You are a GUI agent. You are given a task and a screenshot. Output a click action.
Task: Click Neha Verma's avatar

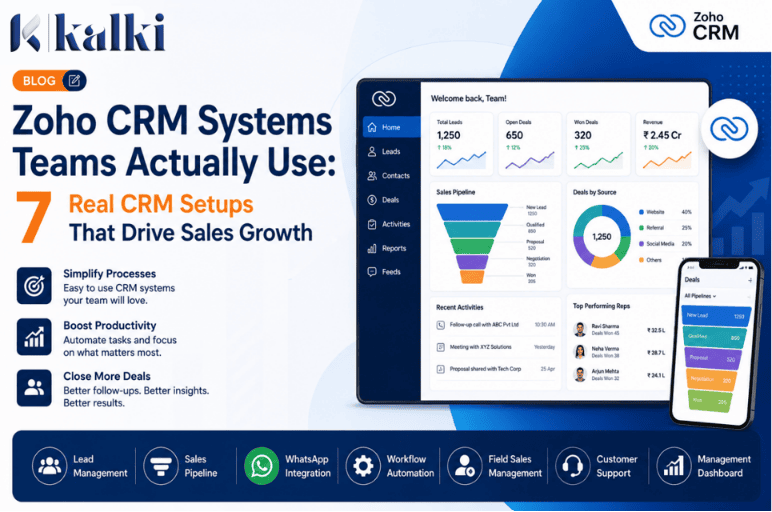[x=580, y=352]
